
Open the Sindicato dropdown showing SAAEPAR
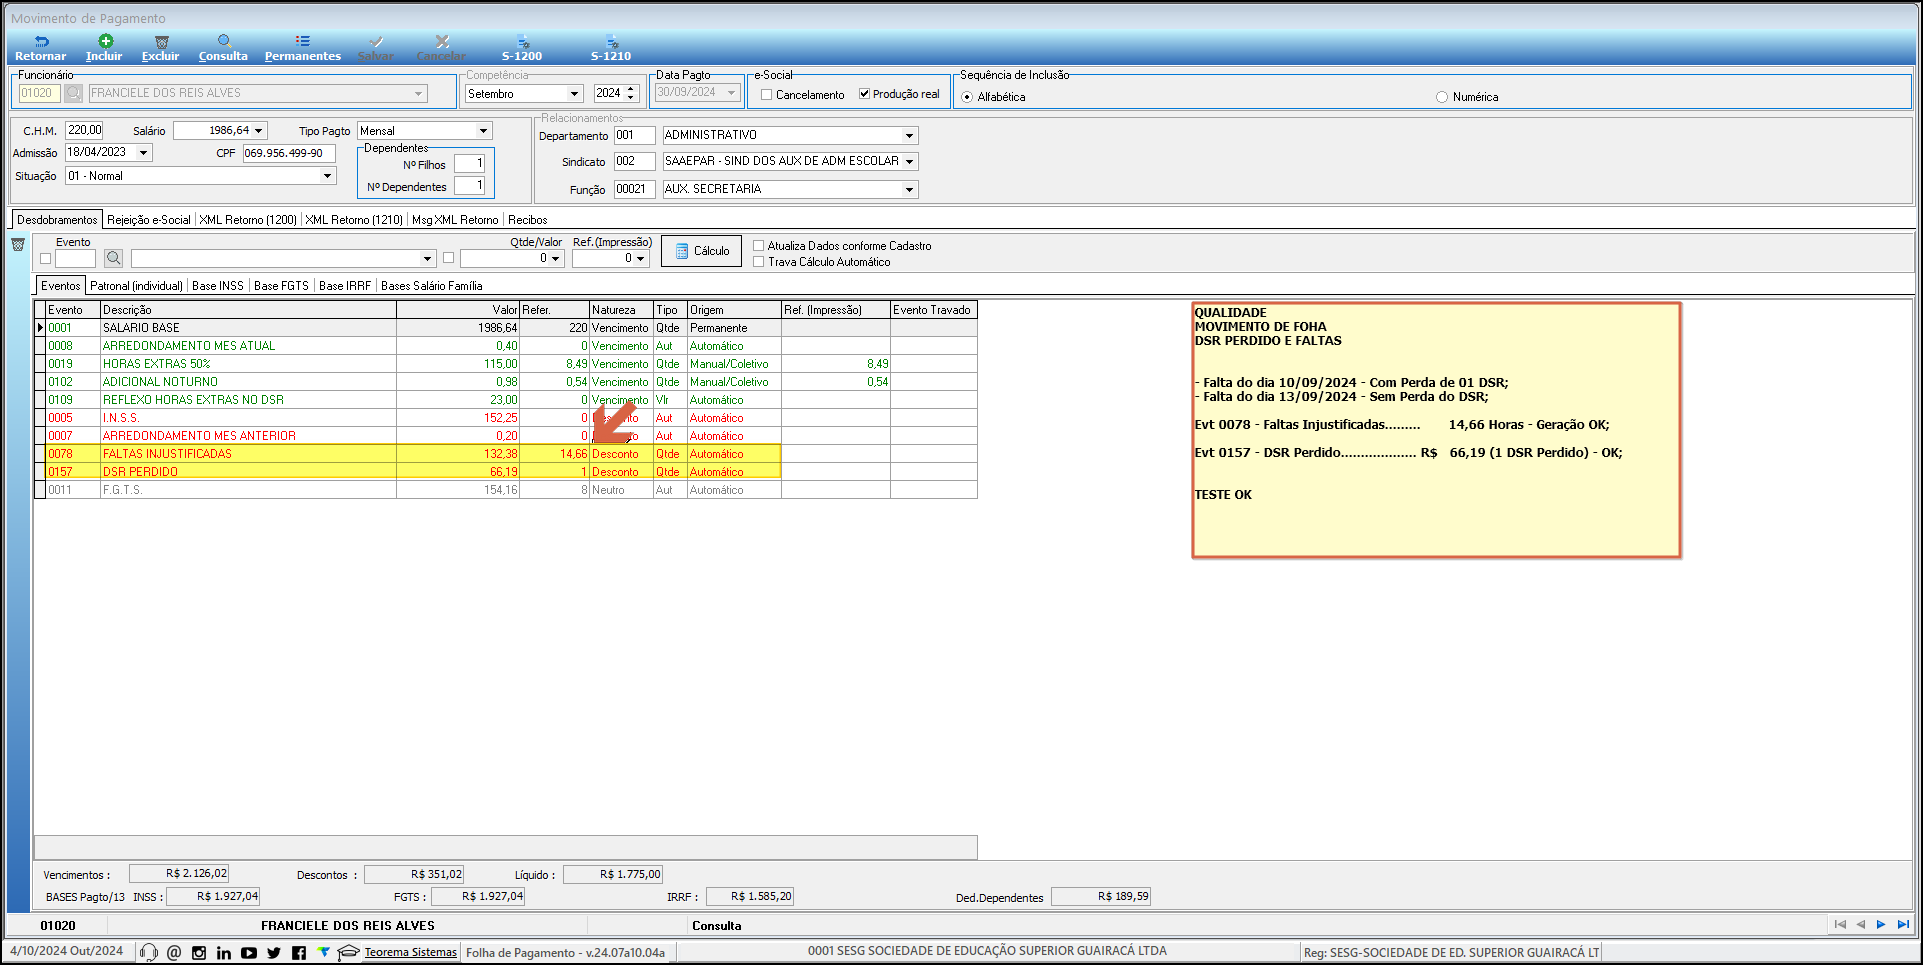click(909, 161)
